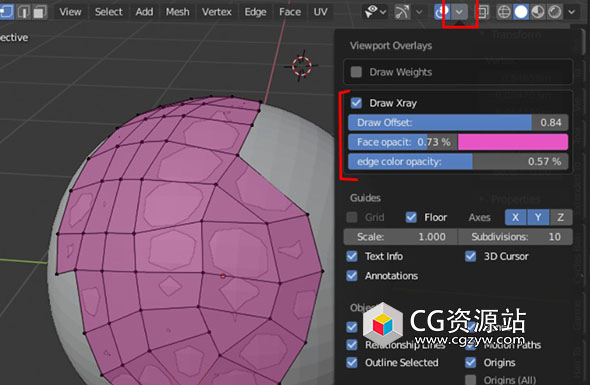The width and height of the screenshot is (590, 385).
Task: Open the Select menu
Action: [x=108, y=12]
